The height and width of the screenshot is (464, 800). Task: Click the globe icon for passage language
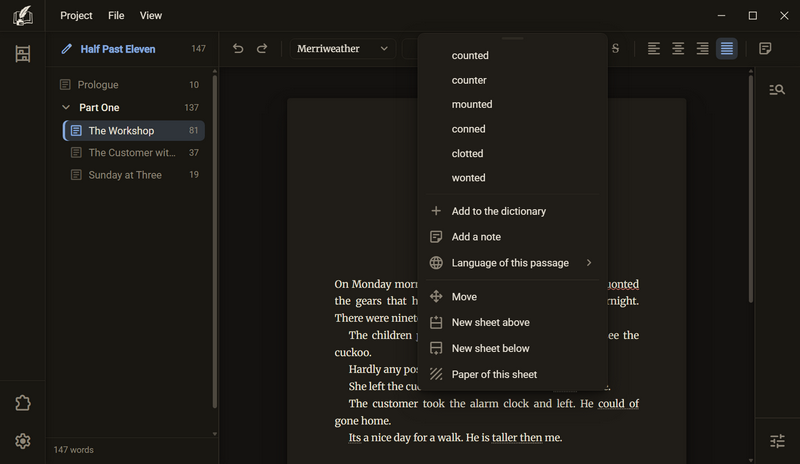click(x=436, y=263)
